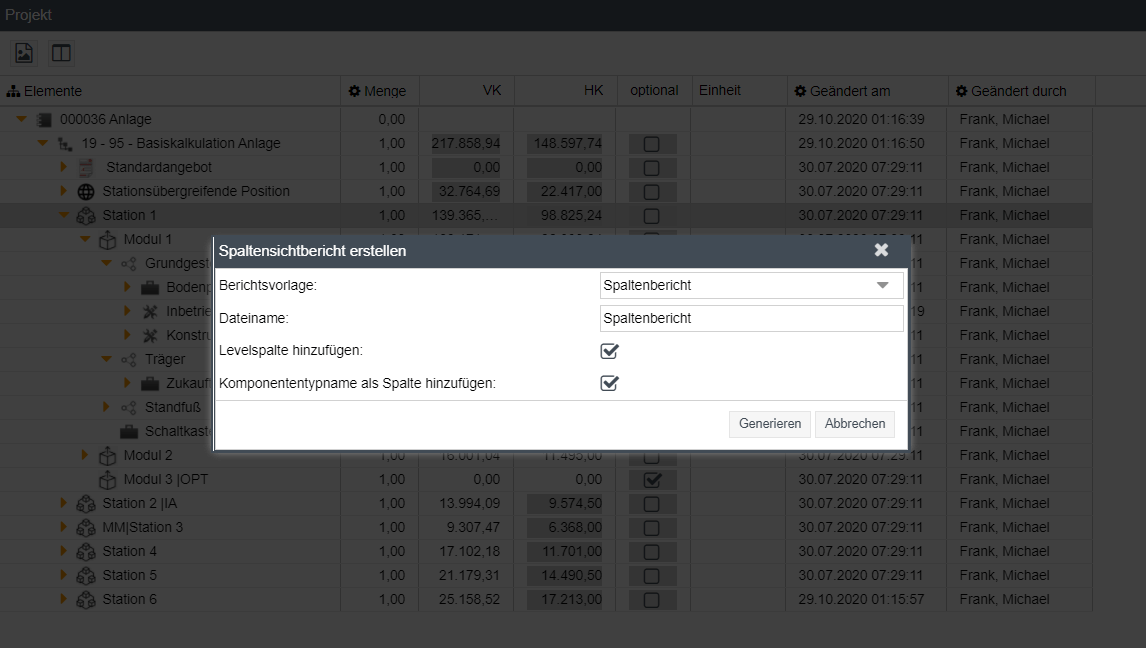Screen dimensions: 1146x648
Task: Toggle optional checkbox for Station 6 row
Action: [x=651, y=600]
